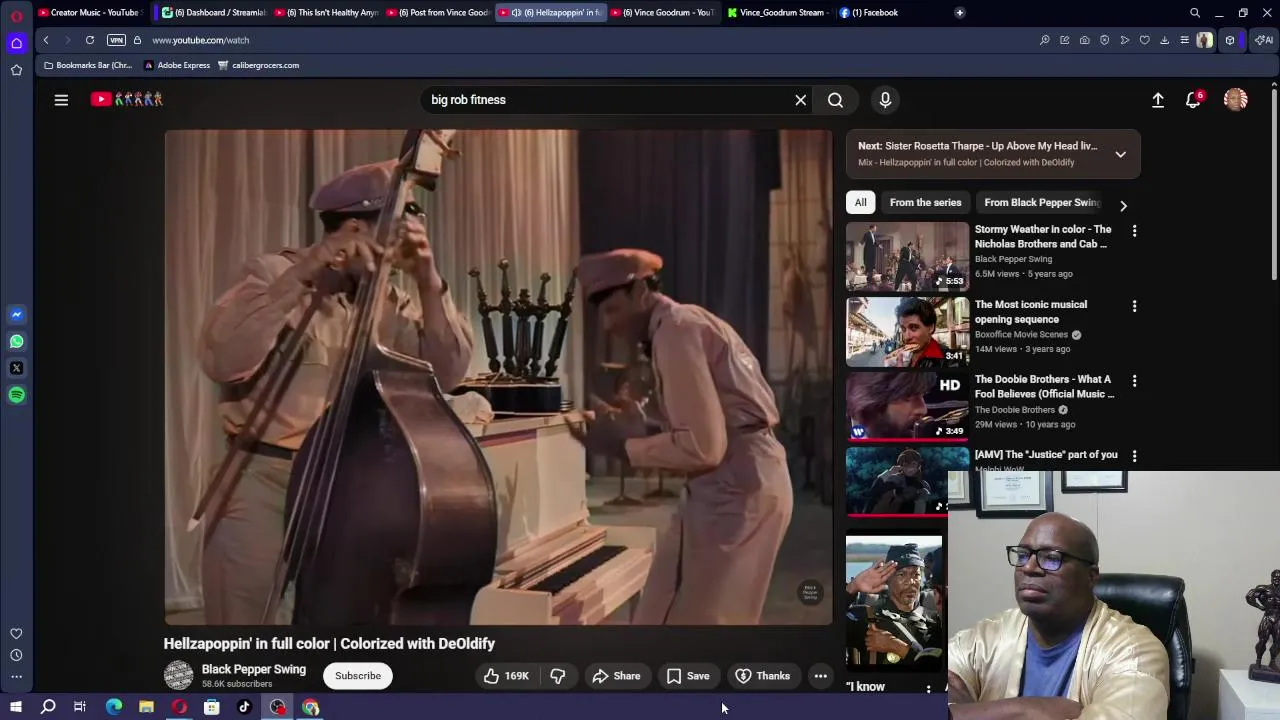This screenshot has height=720, width=1280.
Task: Search open tabs via magnifier icon
Action: pos(1195,13)
